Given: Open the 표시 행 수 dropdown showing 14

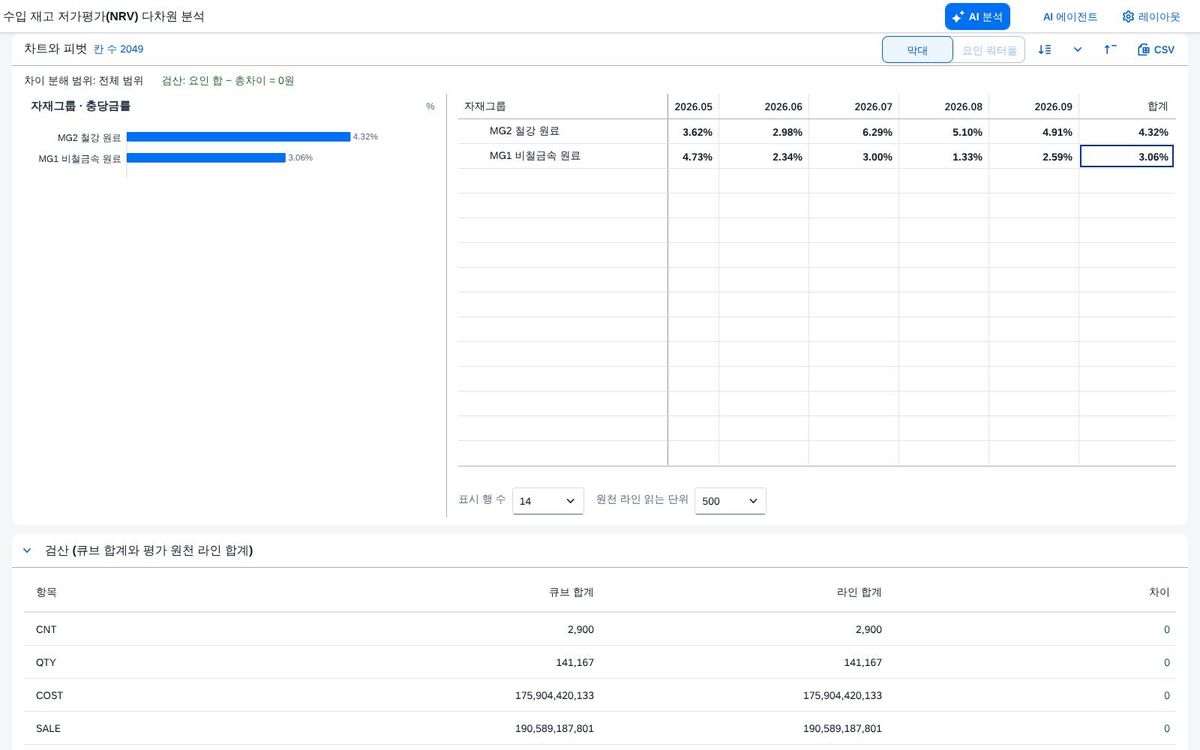Looking at the screenshot, I should click(548, 501).
